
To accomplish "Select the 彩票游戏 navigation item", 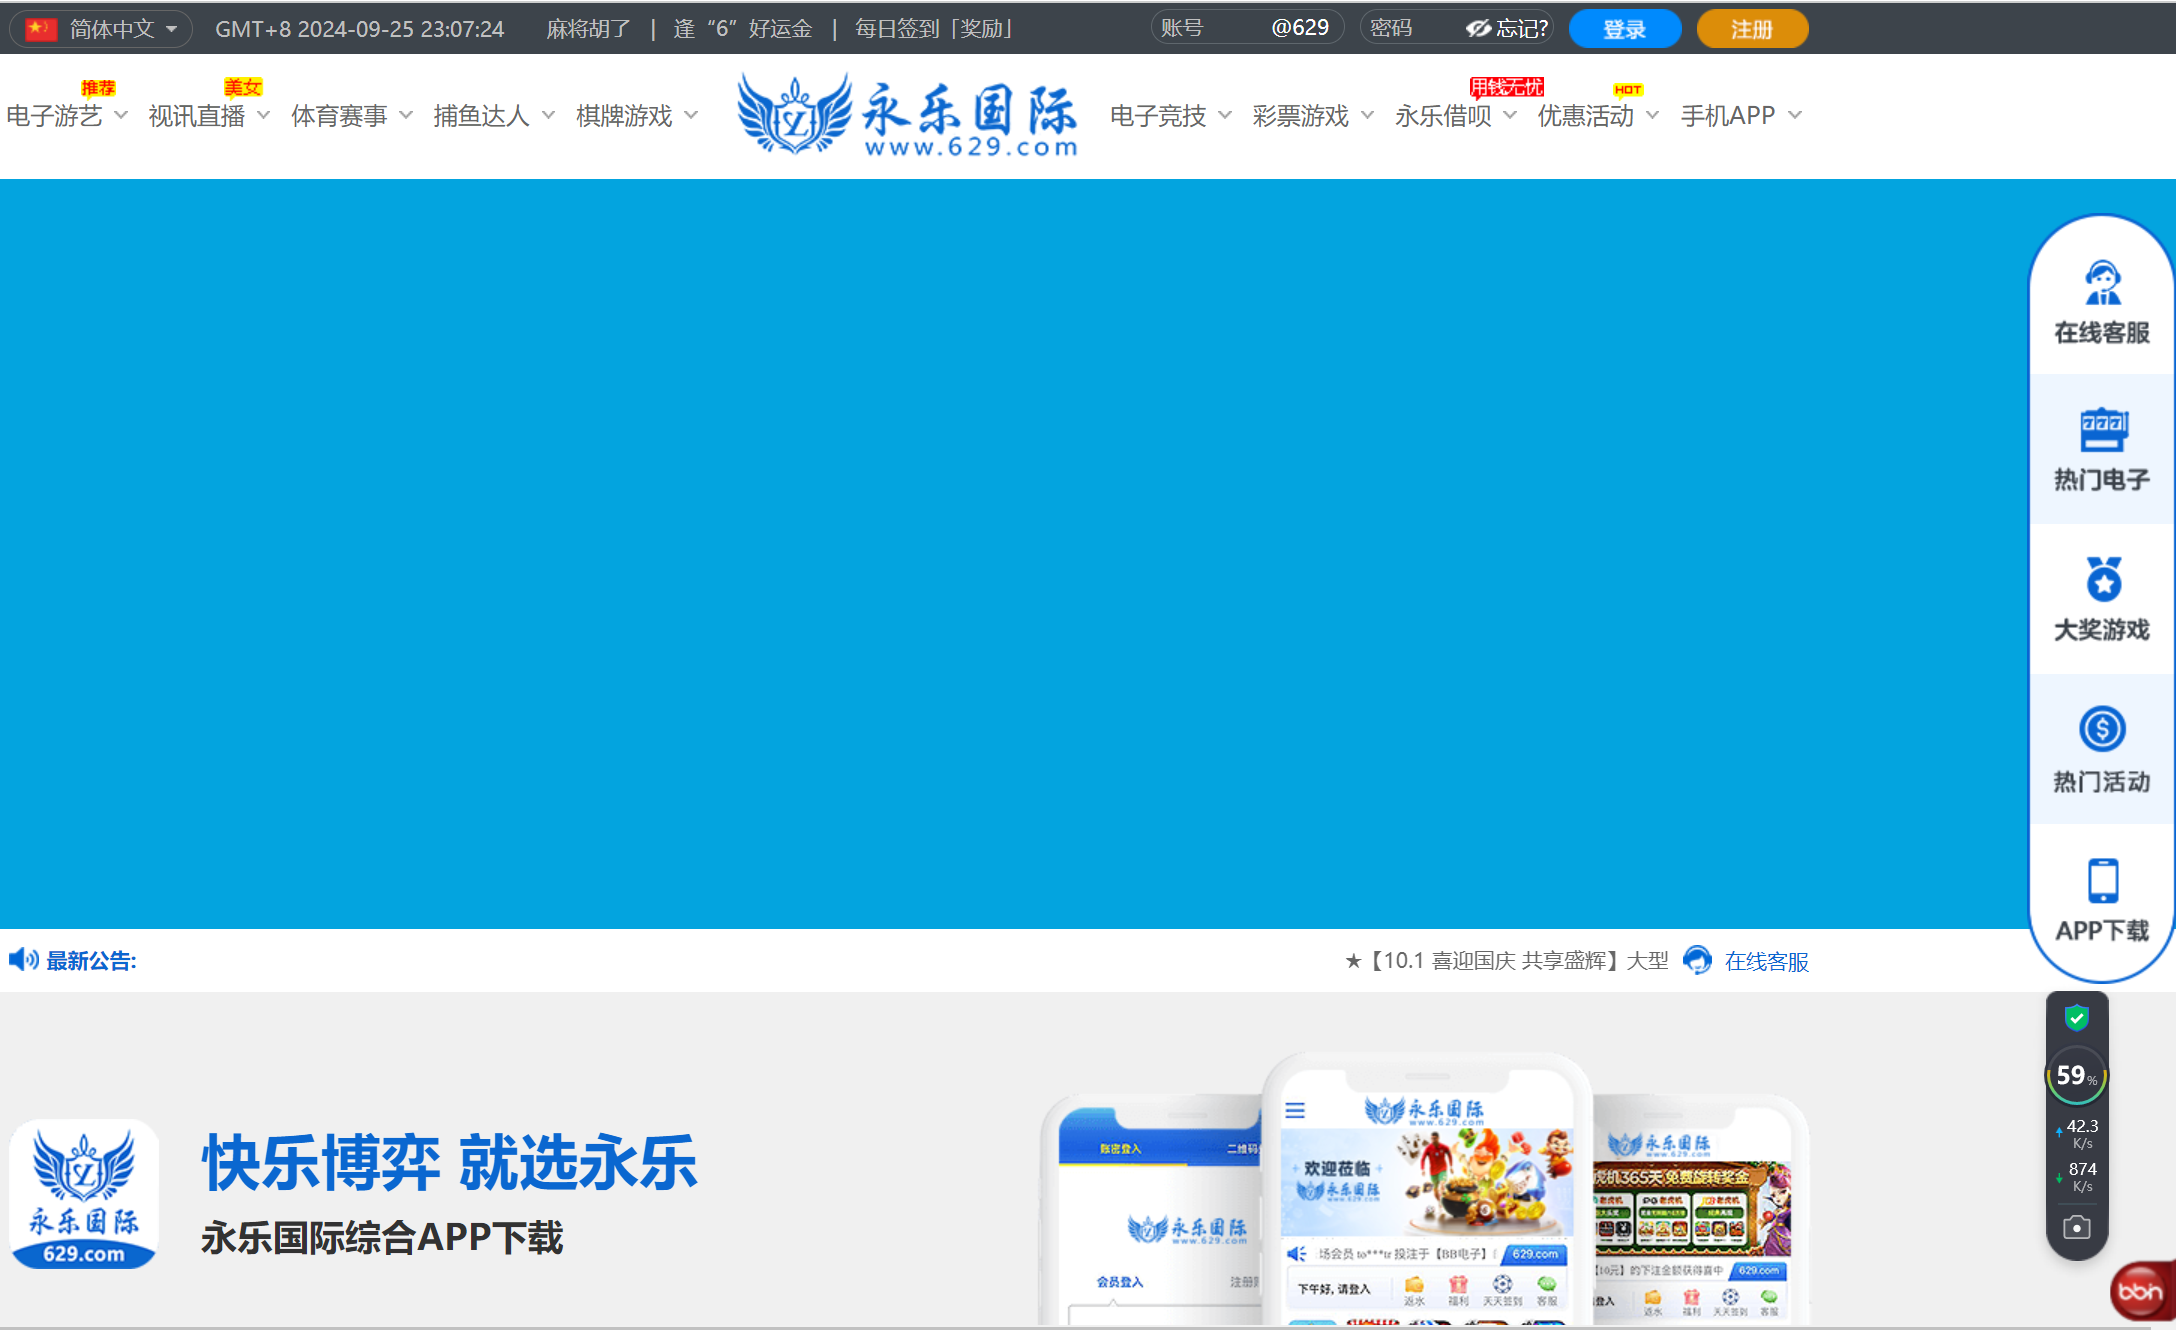I will [x=1302, y=115].
